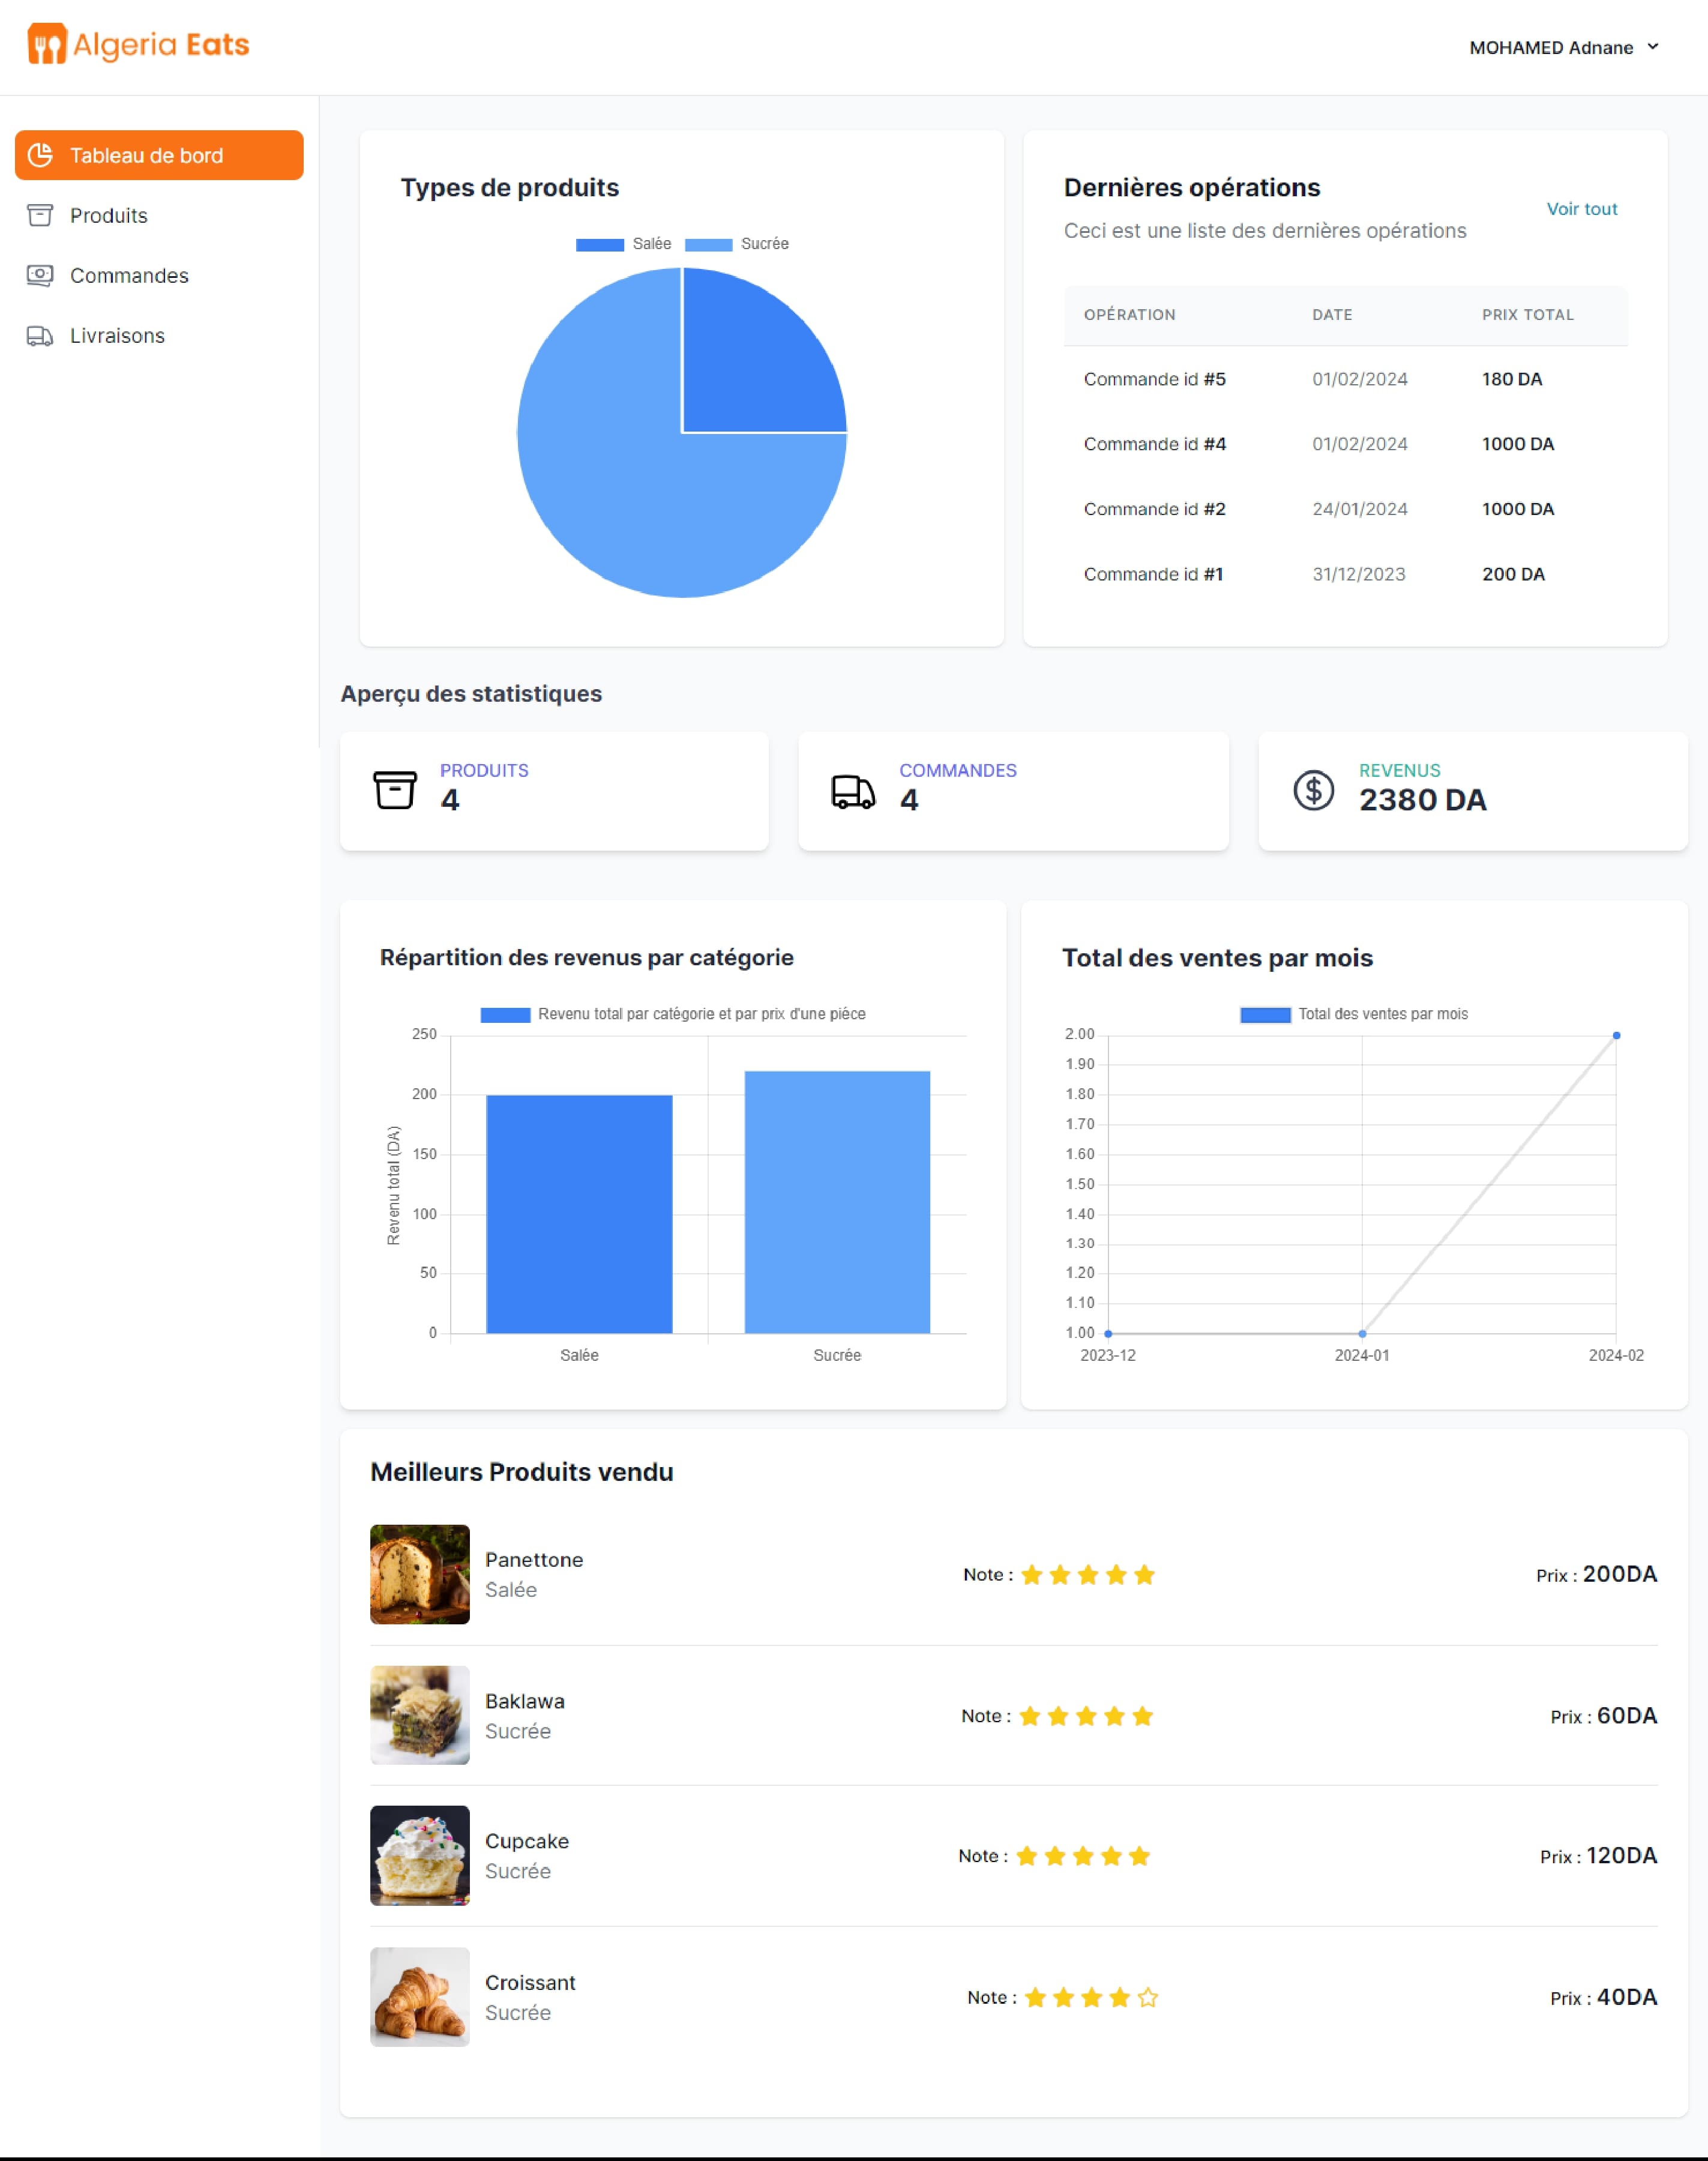1708x2161 pixels.
Task: Click the chevron beside the user name
Action: (x=1653, y=47)
